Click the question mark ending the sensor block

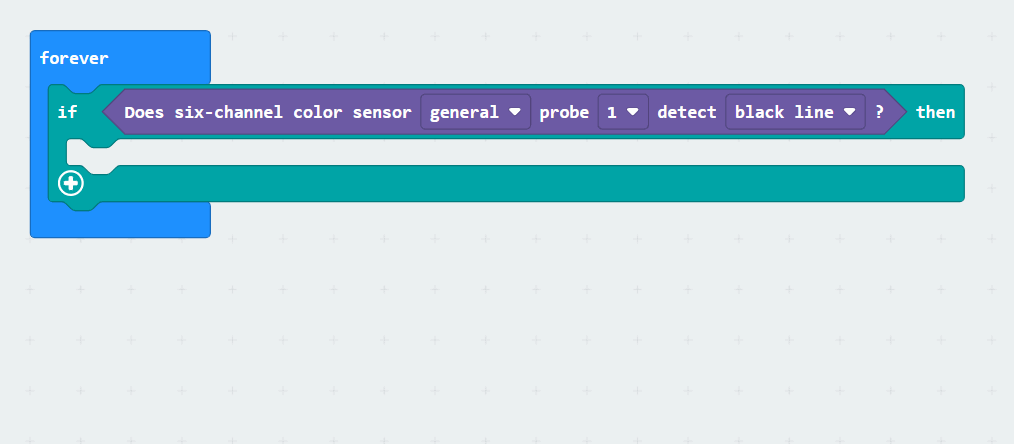coord(879,112)
